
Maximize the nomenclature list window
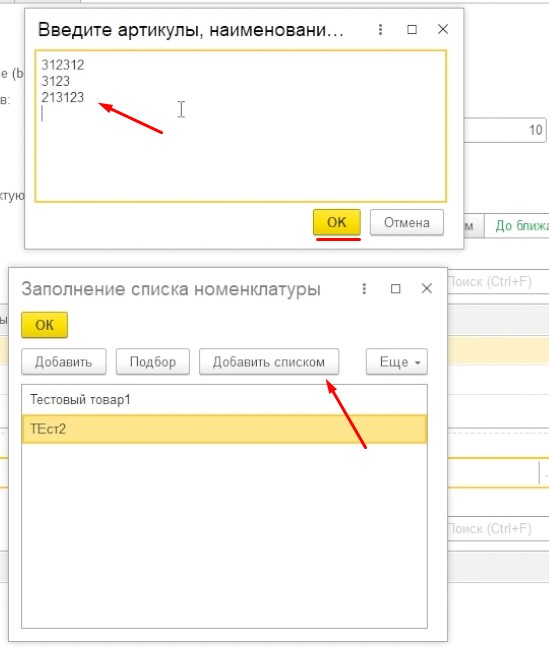395,288
